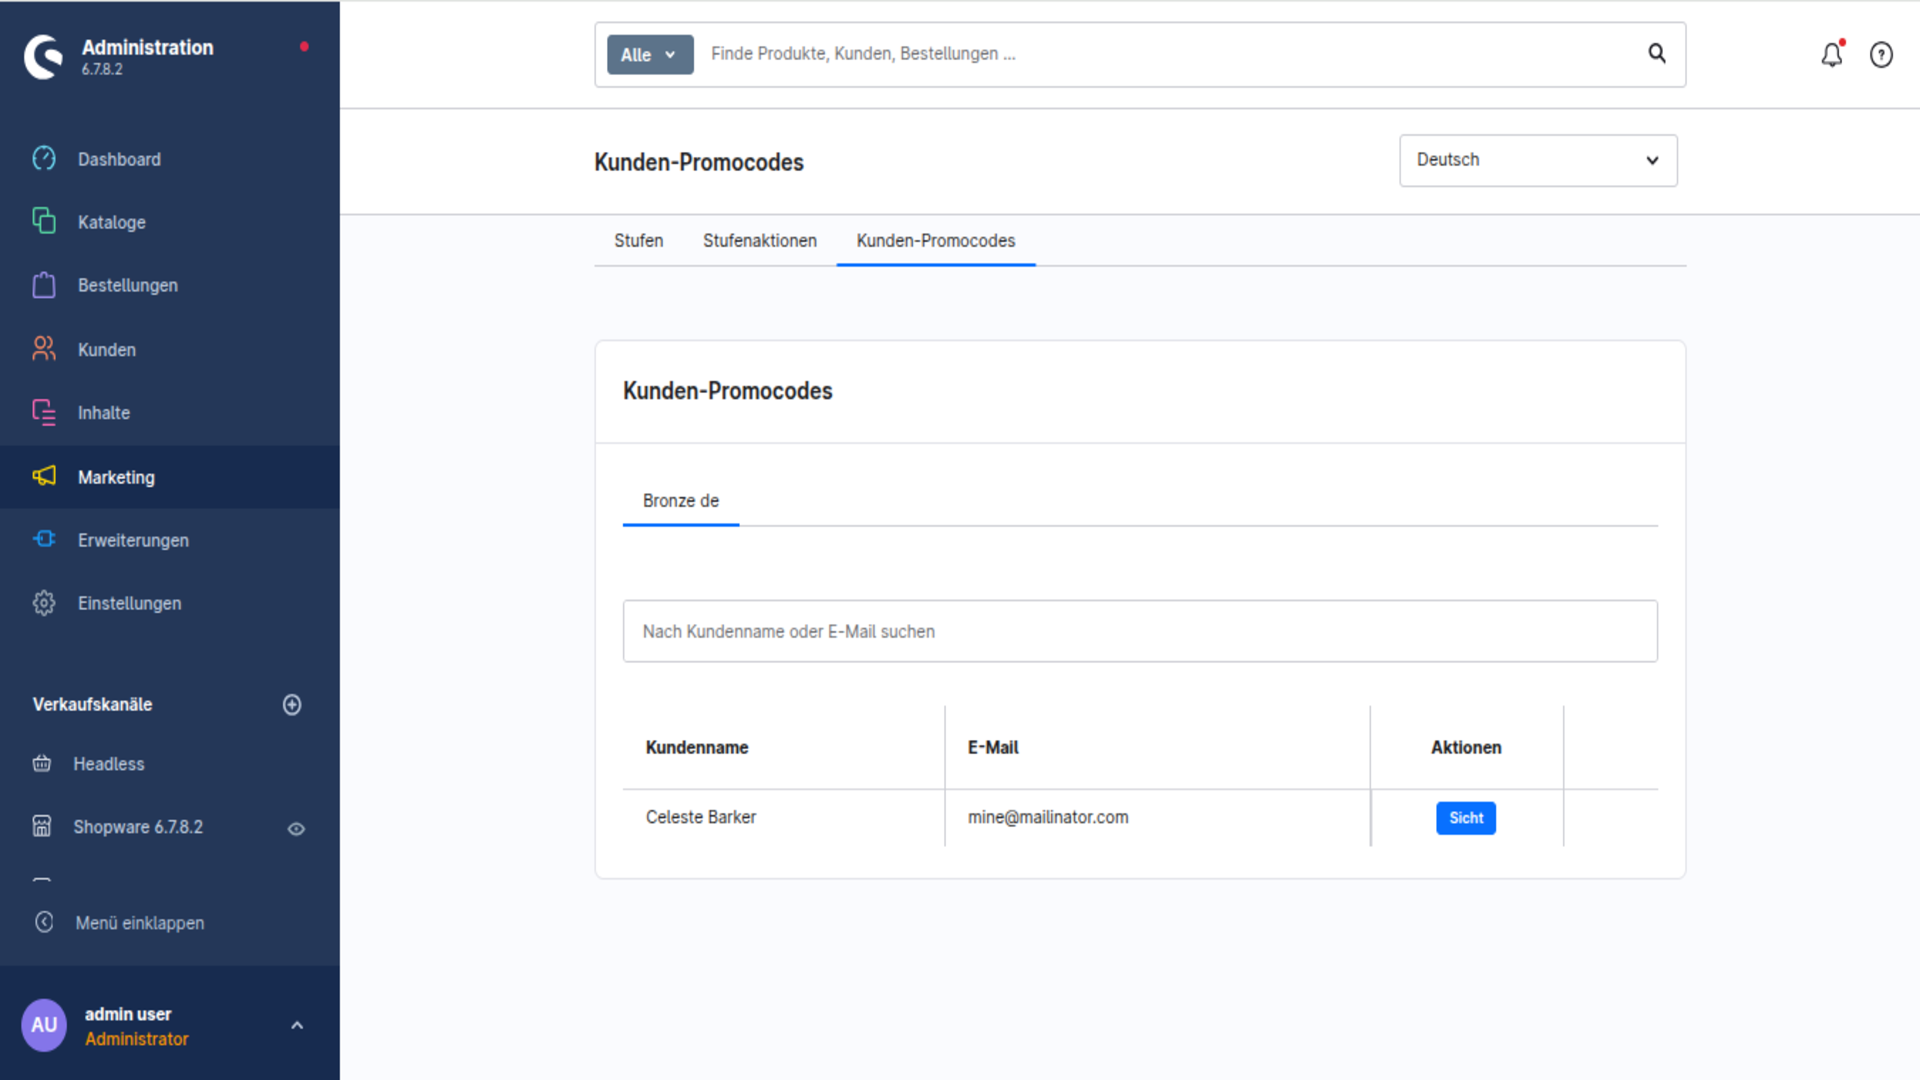Click the Kunden people icon
Screen dimensions: 1920x1080
click(44, 348)
